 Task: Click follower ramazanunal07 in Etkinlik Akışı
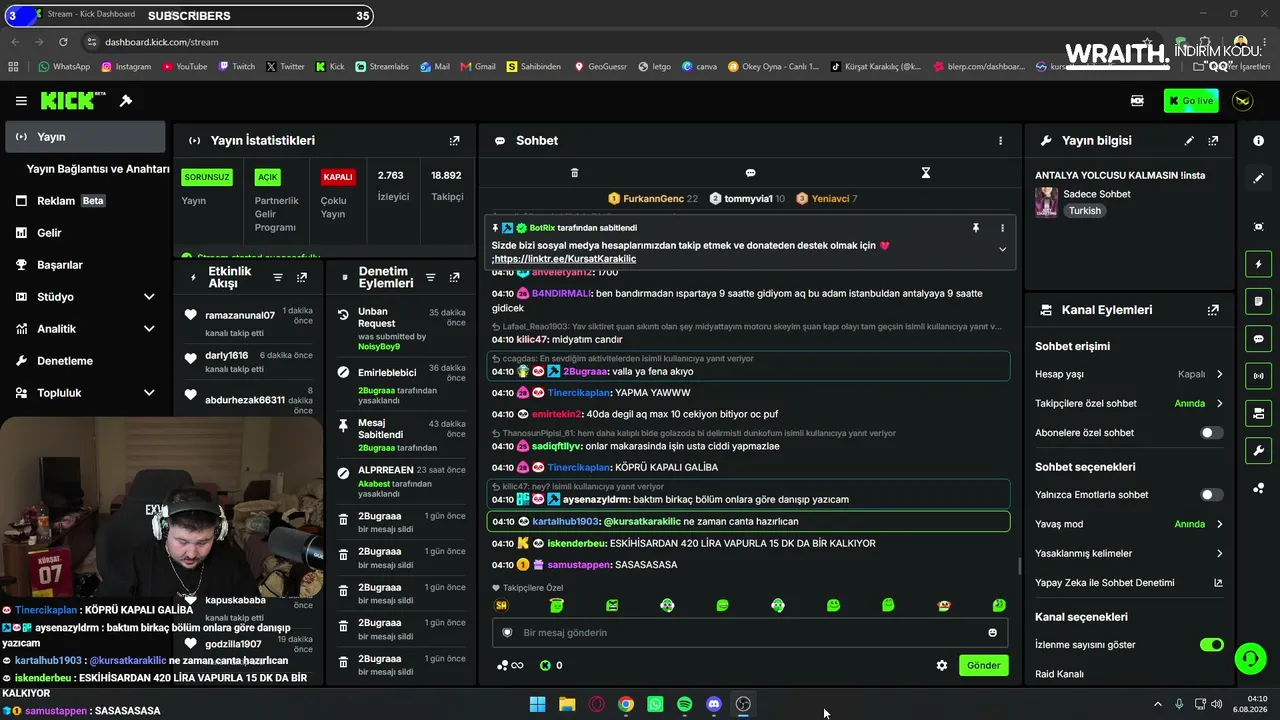pyautogui.click(x=240, y=315)
